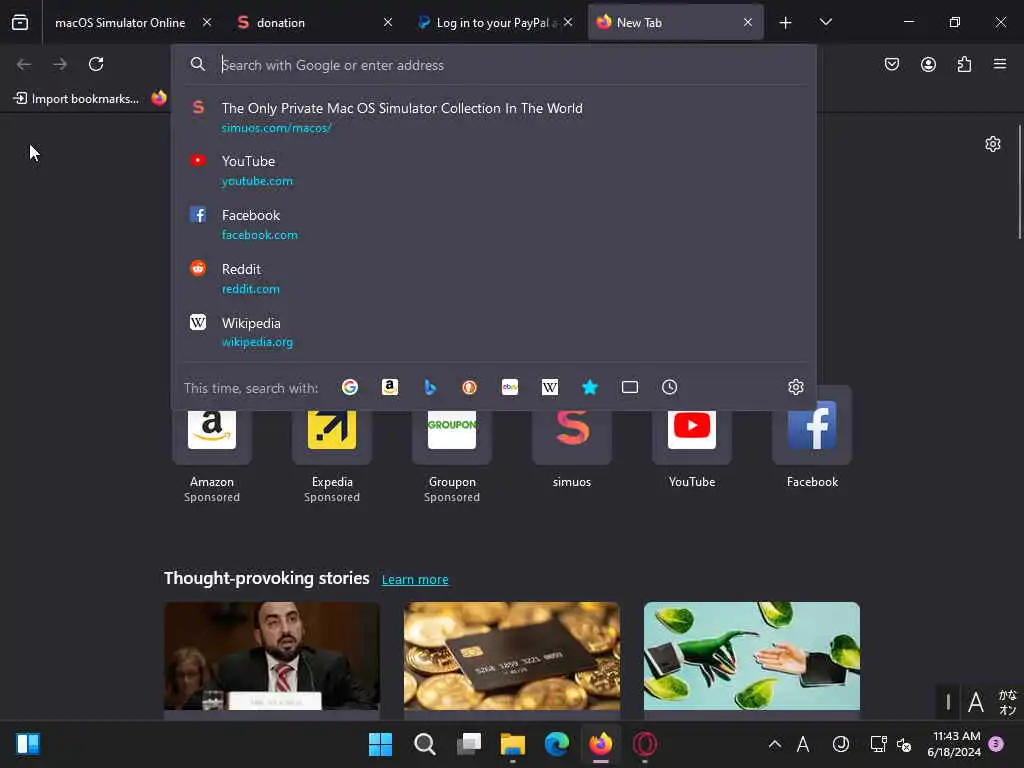This screenshot has width=1024, height=768.
Task: Open Opera browser from taskbar
Action: pyautogui.click(x=645, y=744)
